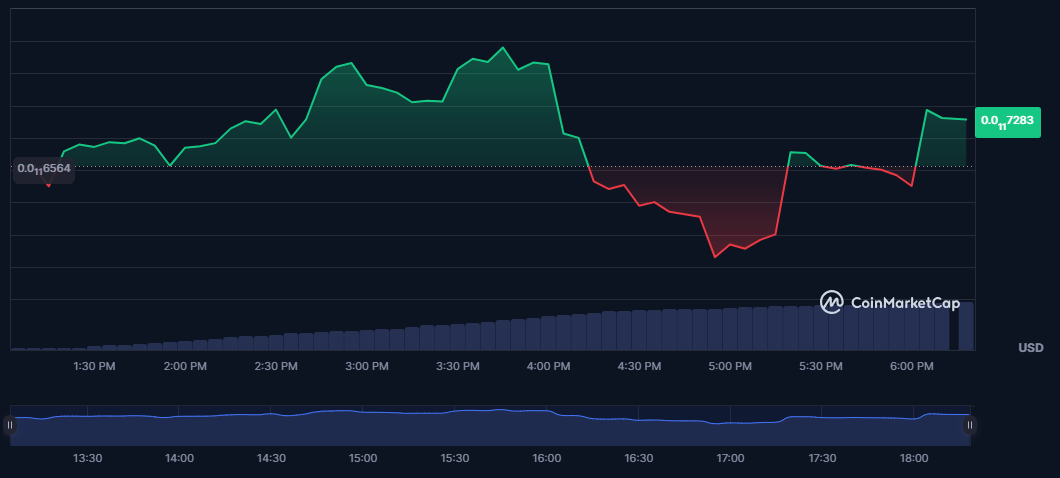Click 13:30 on the navigator timeline
The image size is (1060, 478).
87,458
